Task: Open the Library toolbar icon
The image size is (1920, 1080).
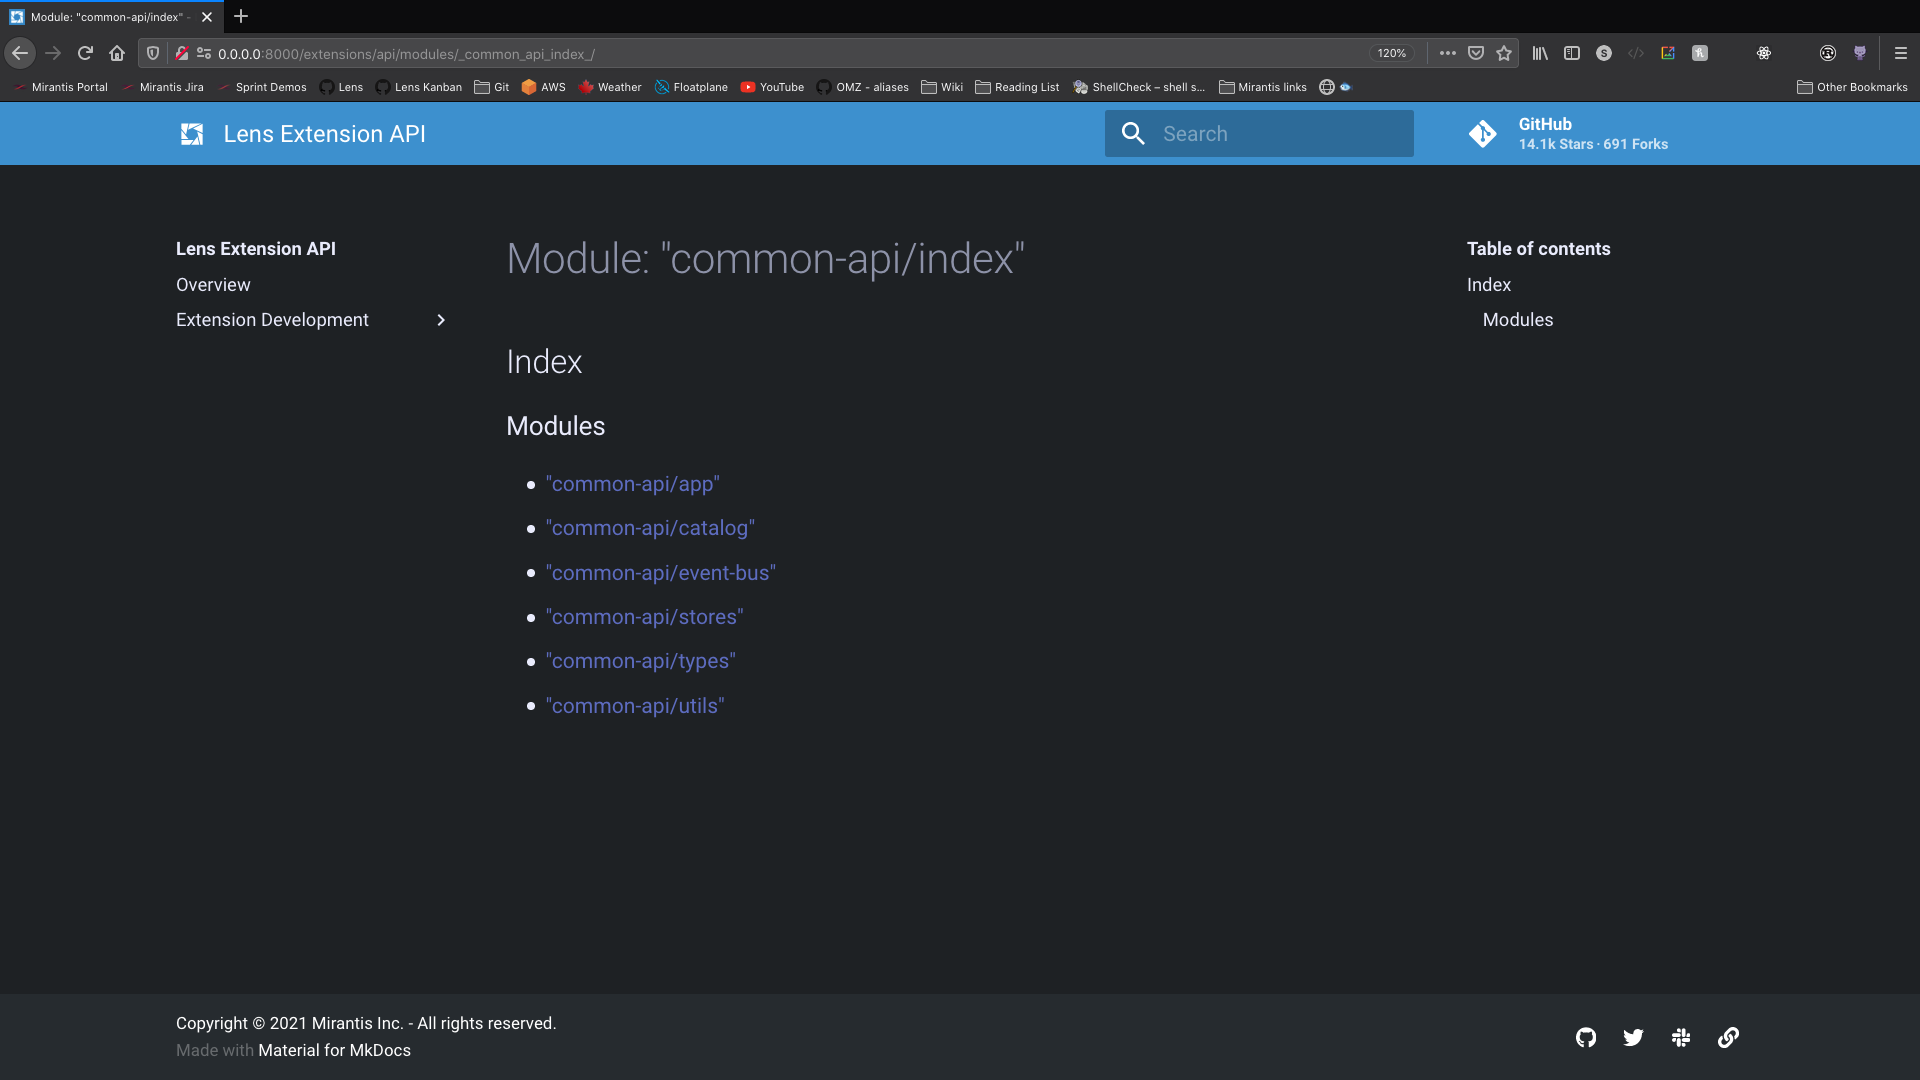Action: point(1540,53)
